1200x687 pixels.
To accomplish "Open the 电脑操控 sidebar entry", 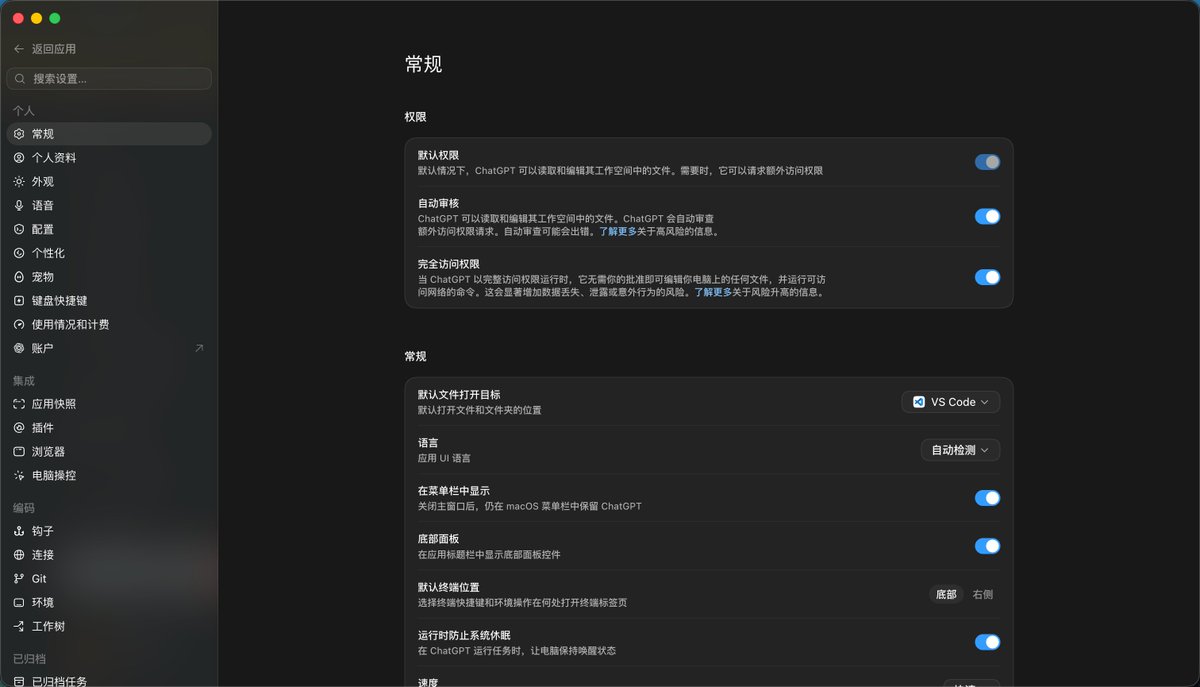I will pyautogui.click(x=109, y=476).
